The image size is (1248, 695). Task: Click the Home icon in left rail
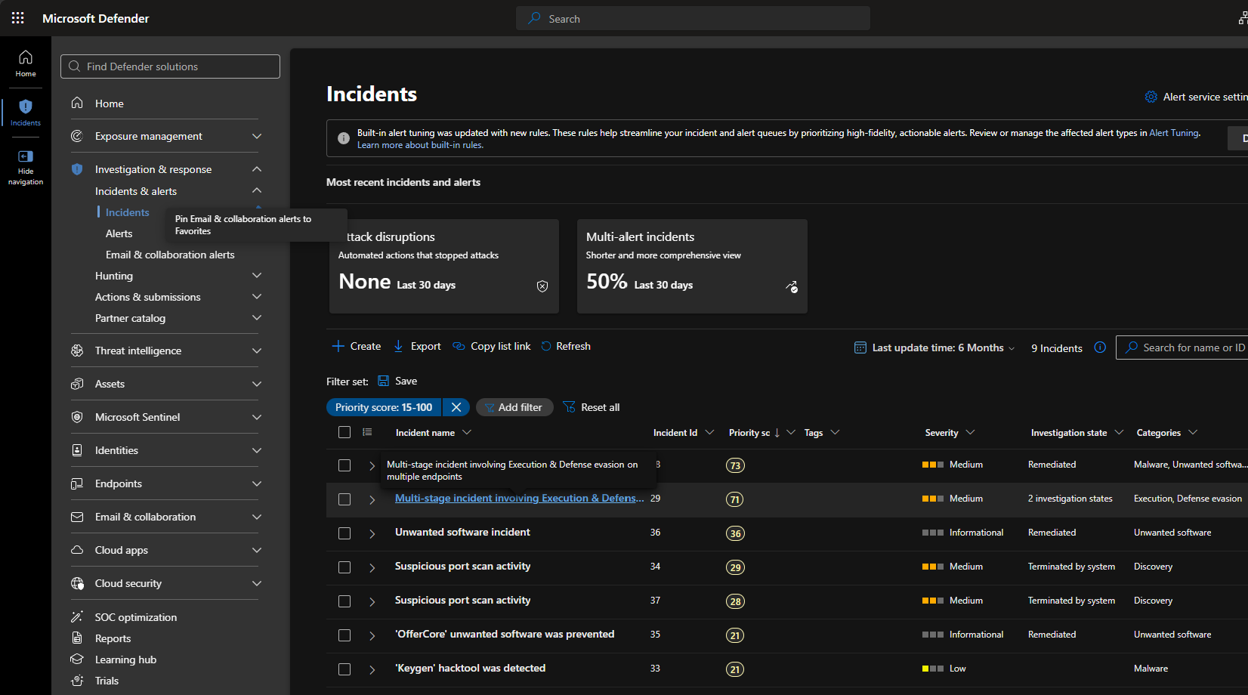(25, 57)
